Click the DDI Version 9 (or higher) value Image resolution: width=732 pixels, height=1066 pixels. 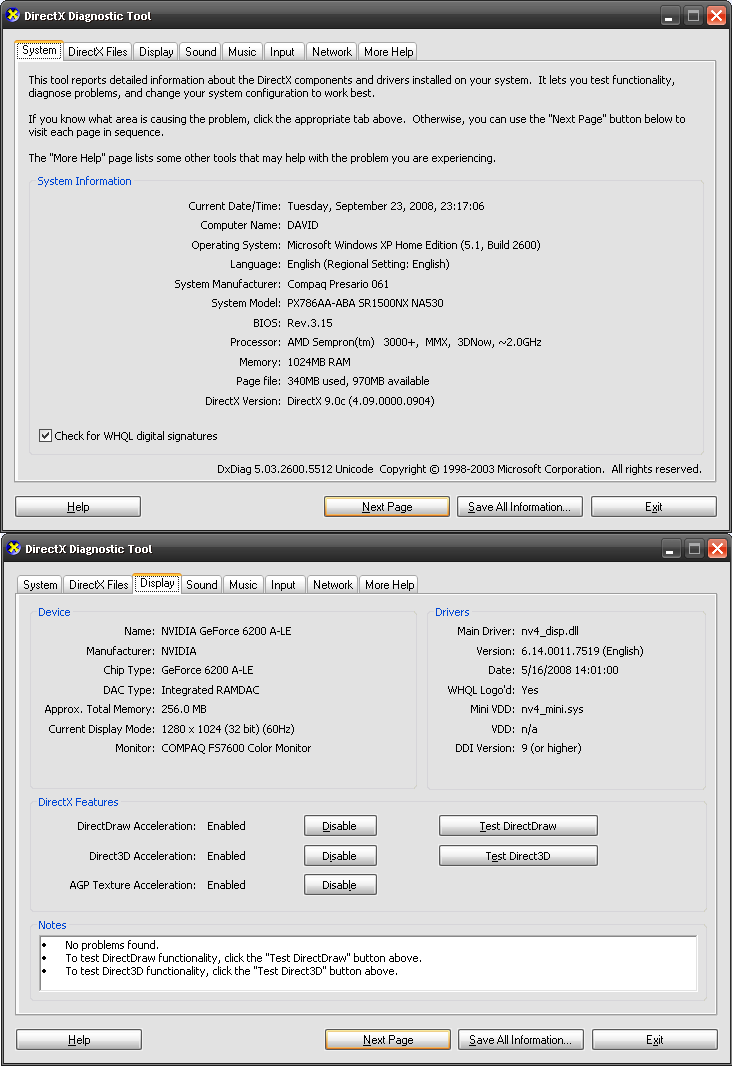pyautogui.click(x=551, y=748)
